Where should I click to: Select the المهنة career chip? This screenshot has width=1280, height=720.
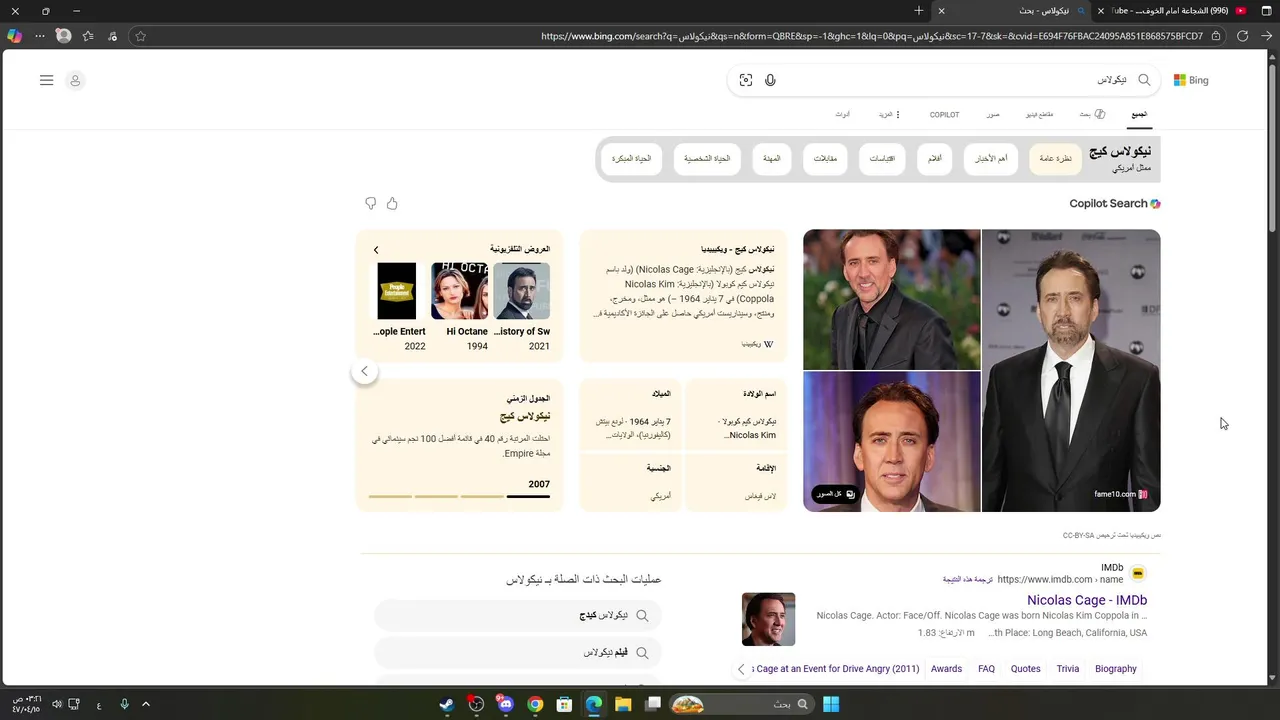tap(772, 159)
